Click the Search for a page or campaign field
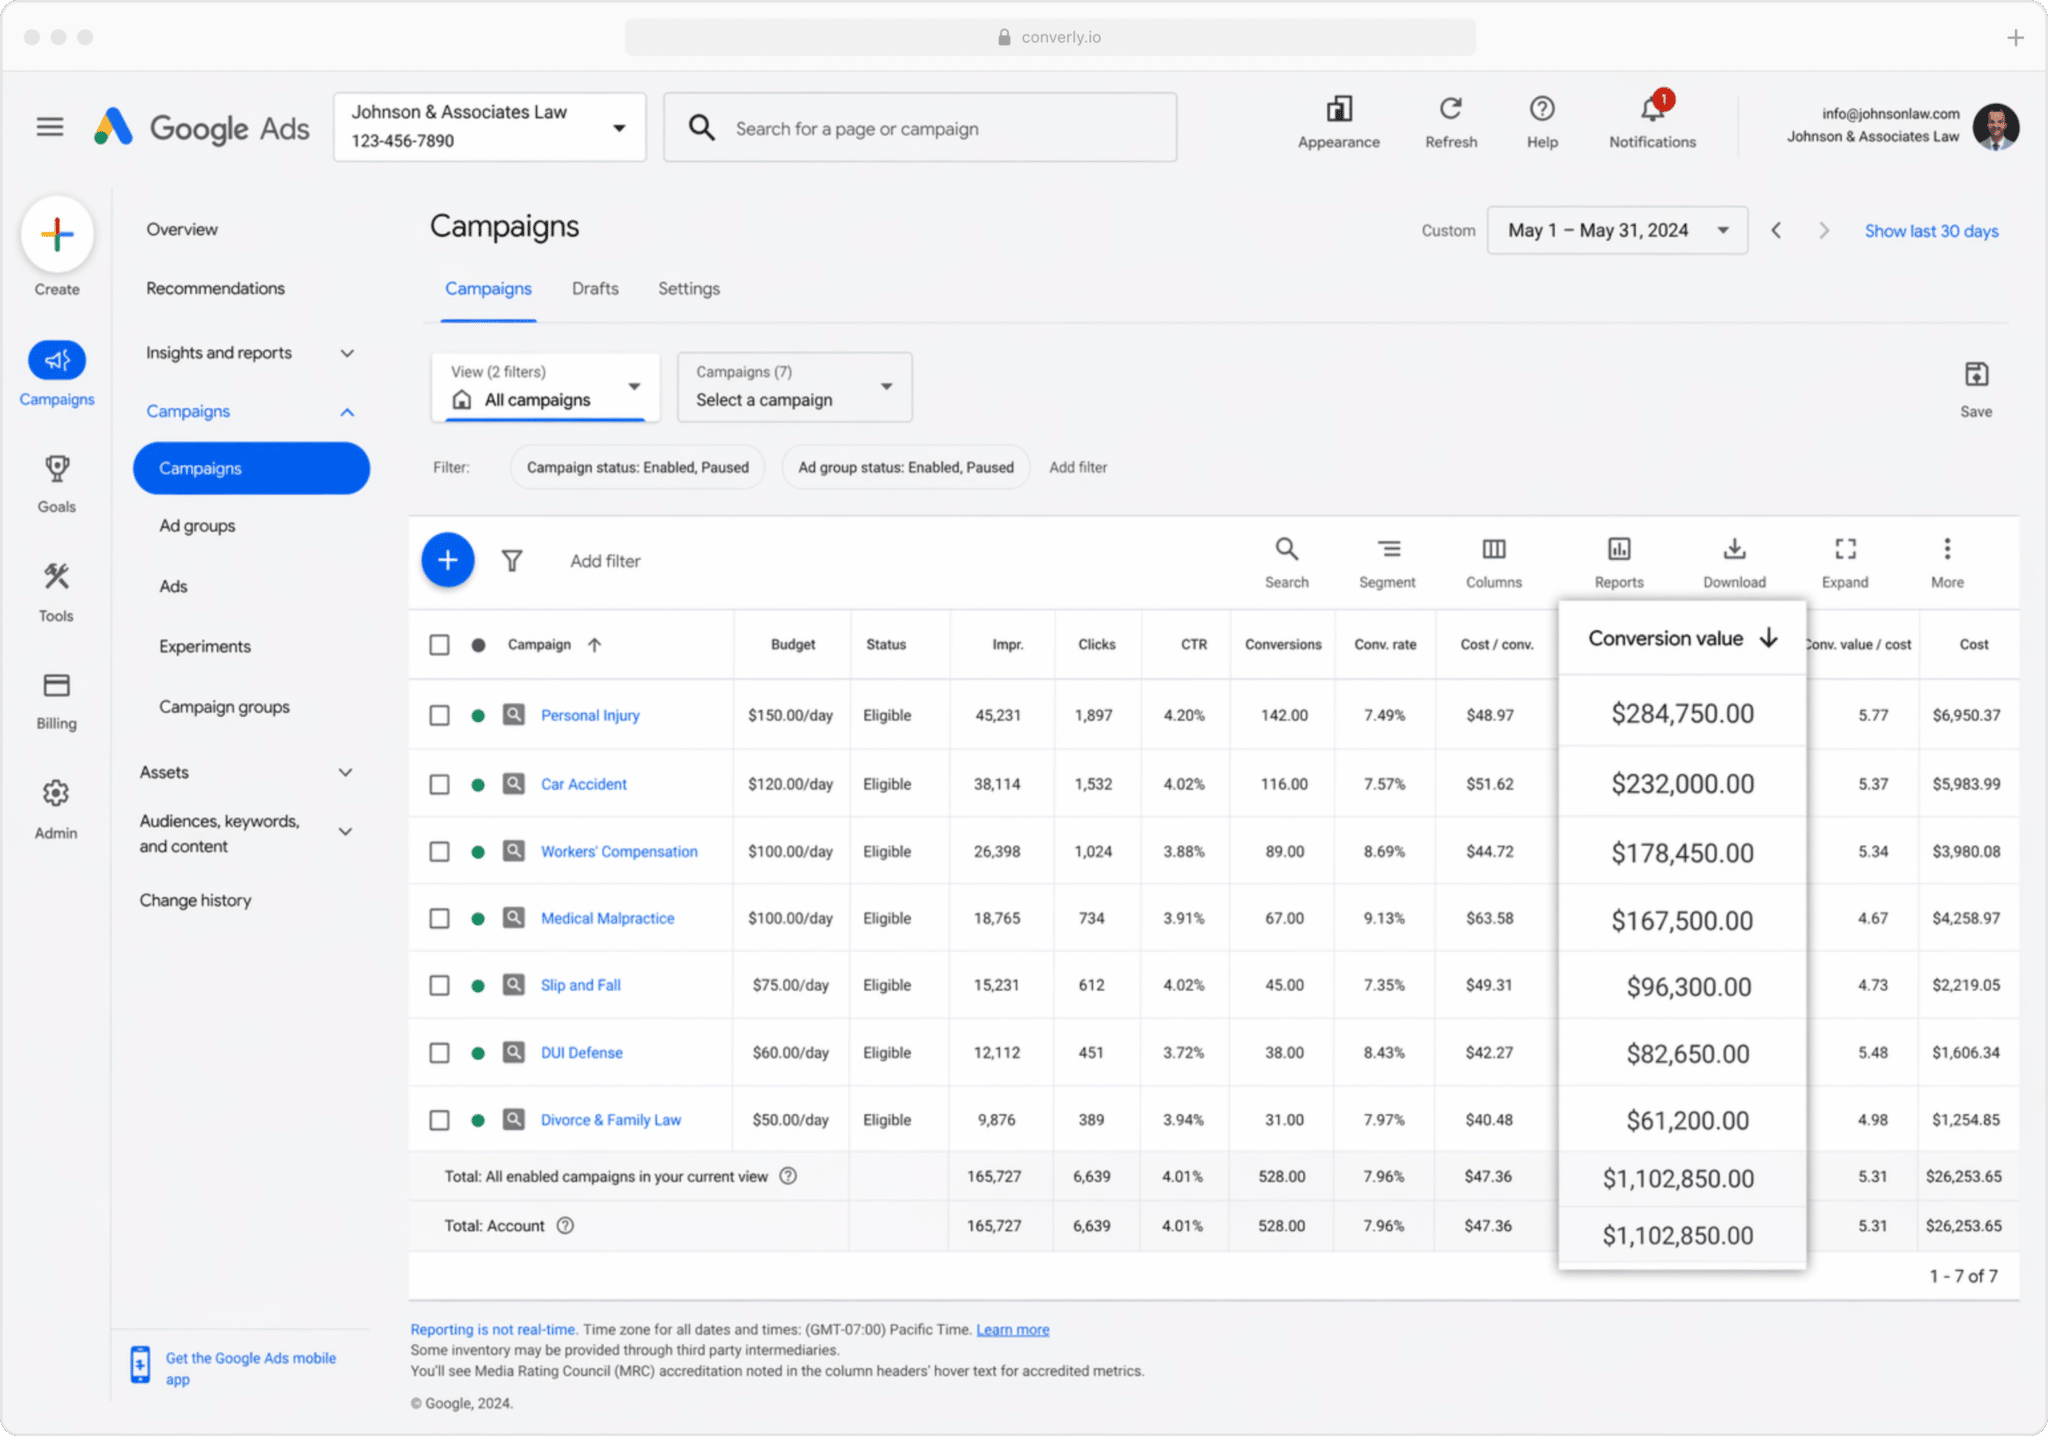The width and height of the screenshot is (2048, 1436). pyautogui.click(x=920, y=128)
